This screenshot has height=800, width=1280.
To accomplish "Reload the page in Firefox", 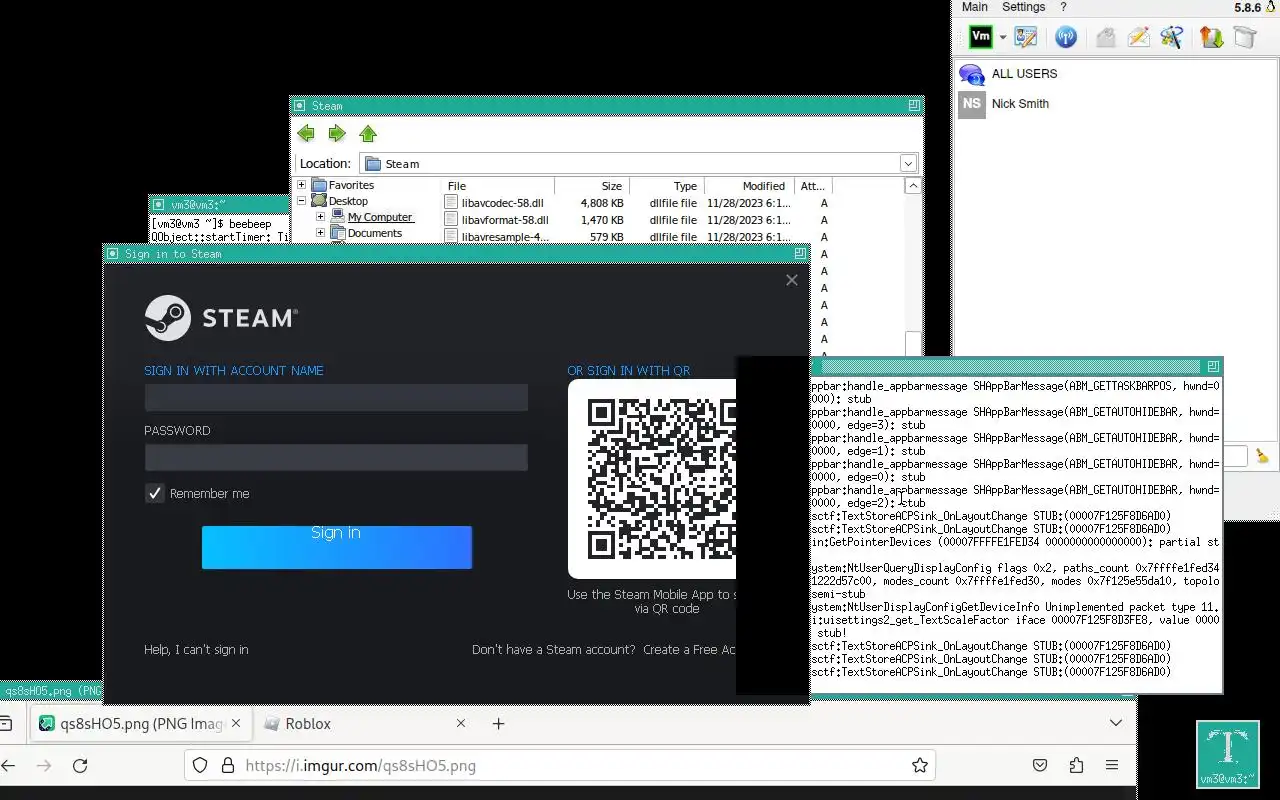I will pos(80,766).
